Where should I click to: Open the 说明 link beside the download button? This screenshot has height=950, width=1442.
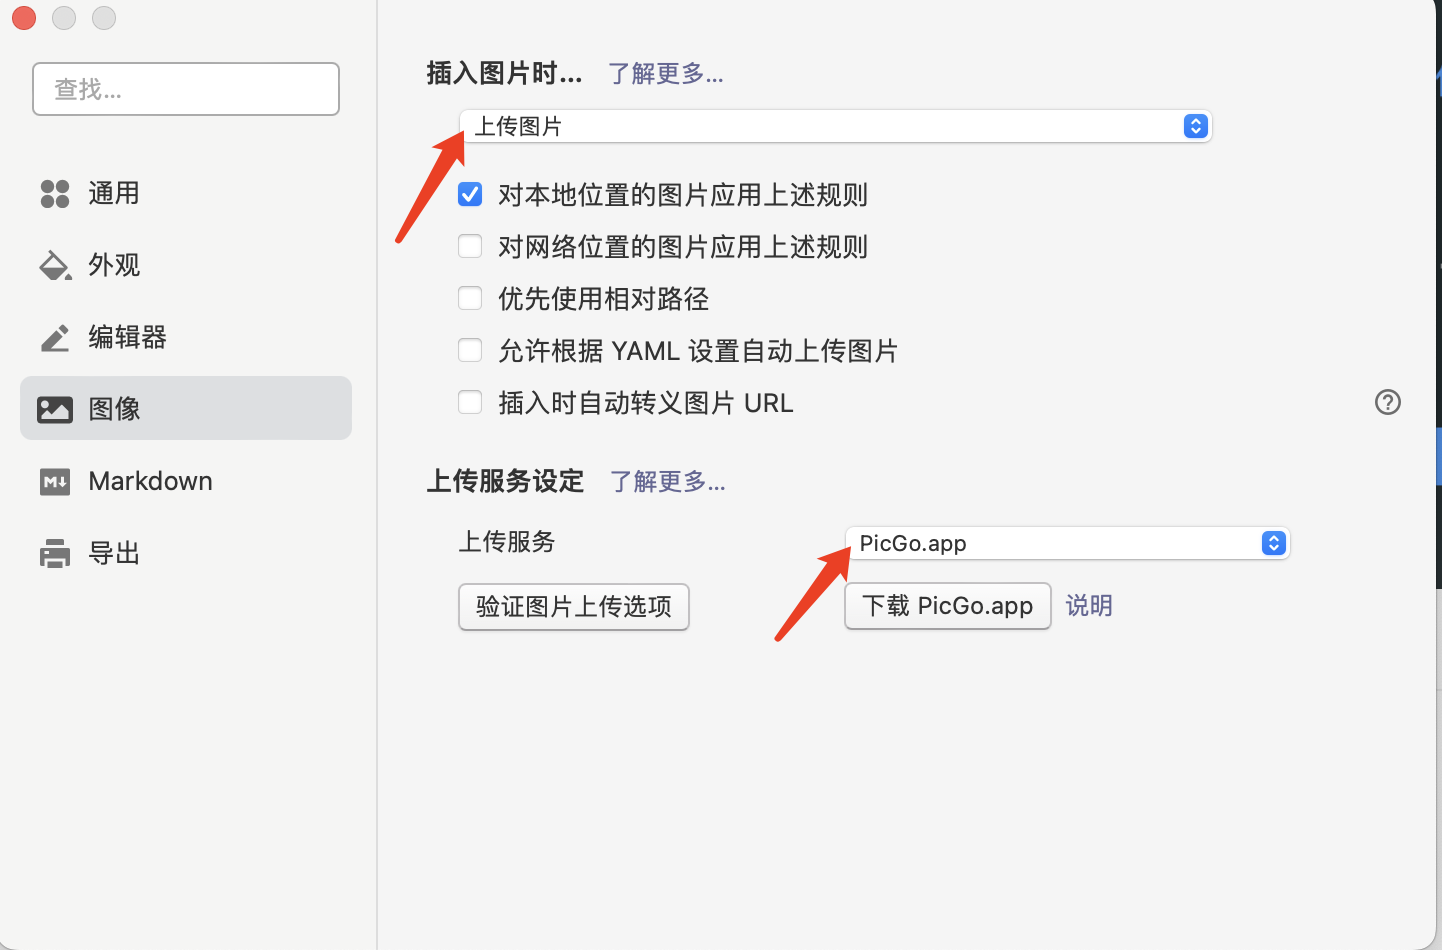tap(1088, 606)
